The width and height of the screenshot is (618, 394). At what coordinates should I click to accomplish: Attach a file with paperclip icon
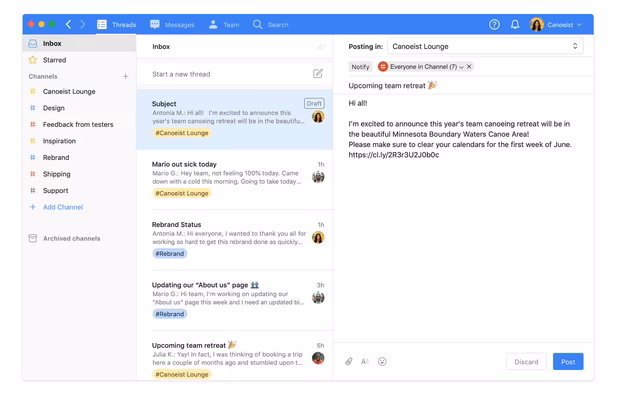pyautogui.click(x=348, y=362)
